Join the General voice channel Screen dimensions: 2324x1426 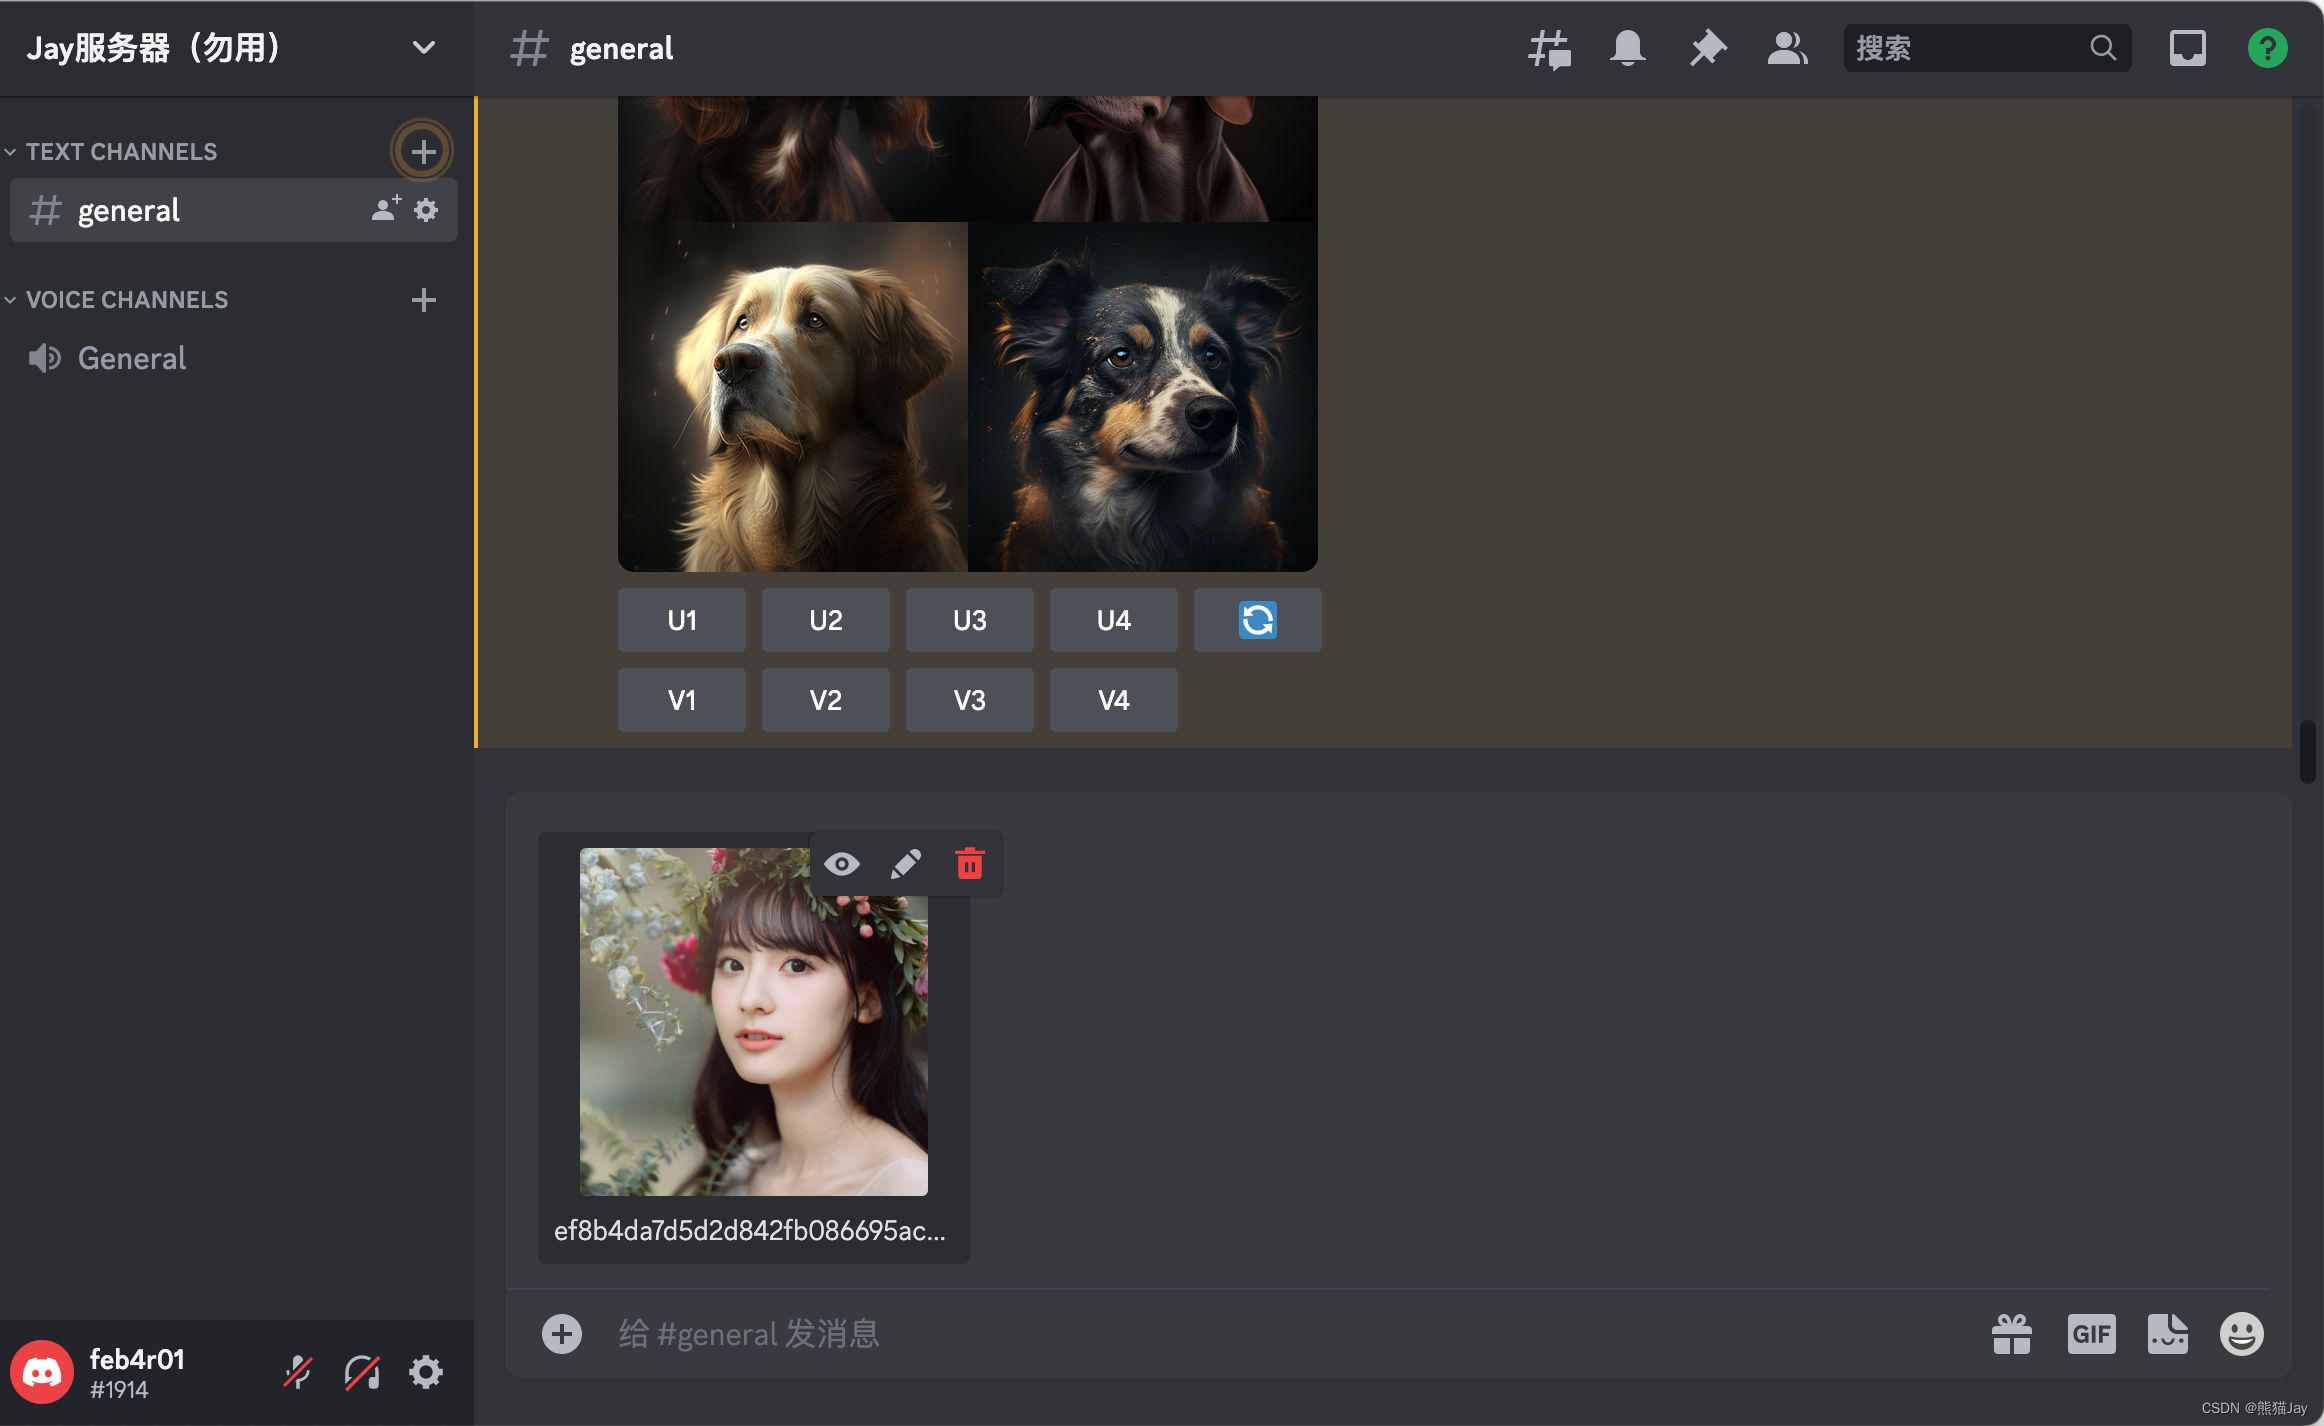(x=132, y=358)
